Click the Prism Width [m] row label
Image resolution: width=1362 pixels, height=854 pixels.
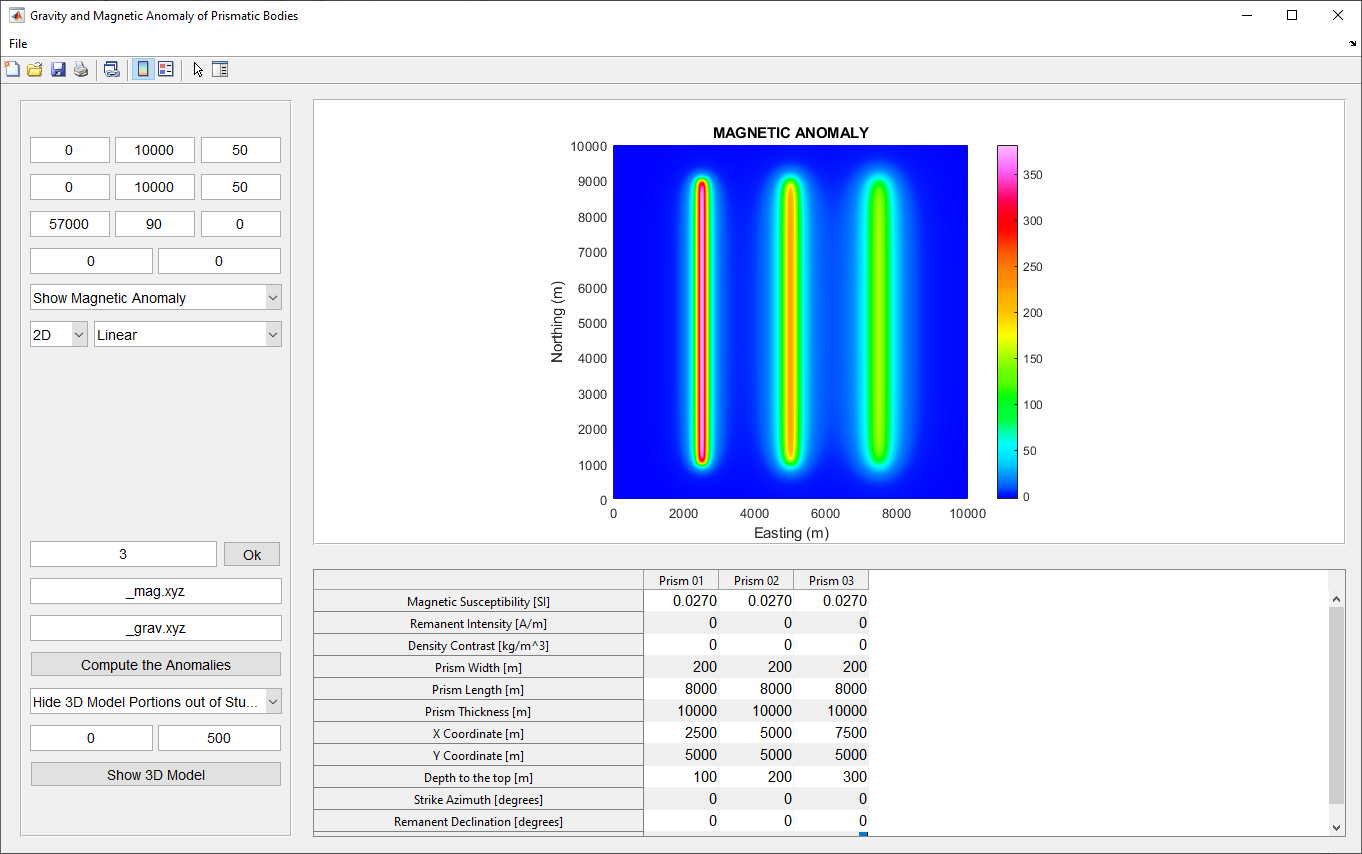click(x=478, y=667)
